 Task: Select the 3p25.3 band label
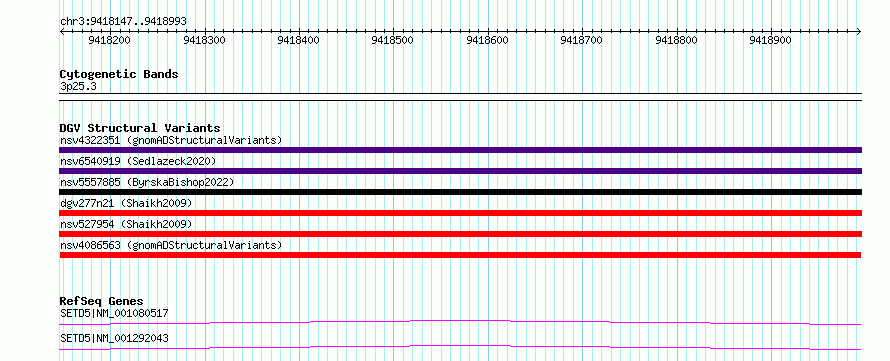[77, 87]
